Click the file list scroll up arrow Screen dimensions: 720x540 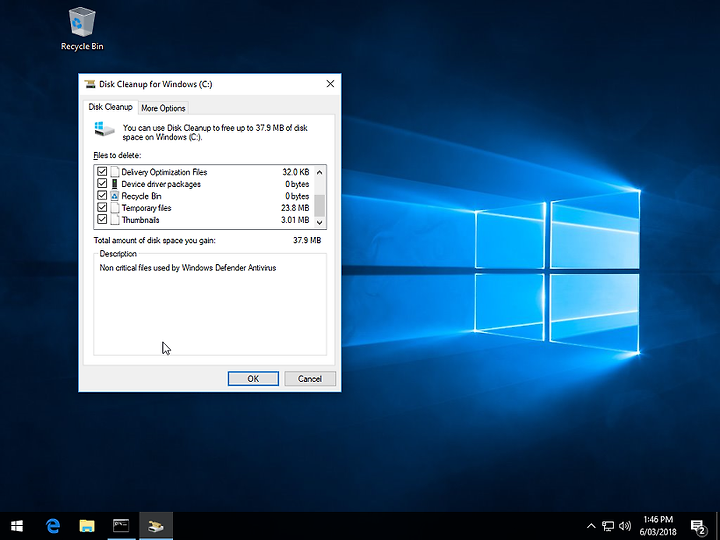click(320, 172)
